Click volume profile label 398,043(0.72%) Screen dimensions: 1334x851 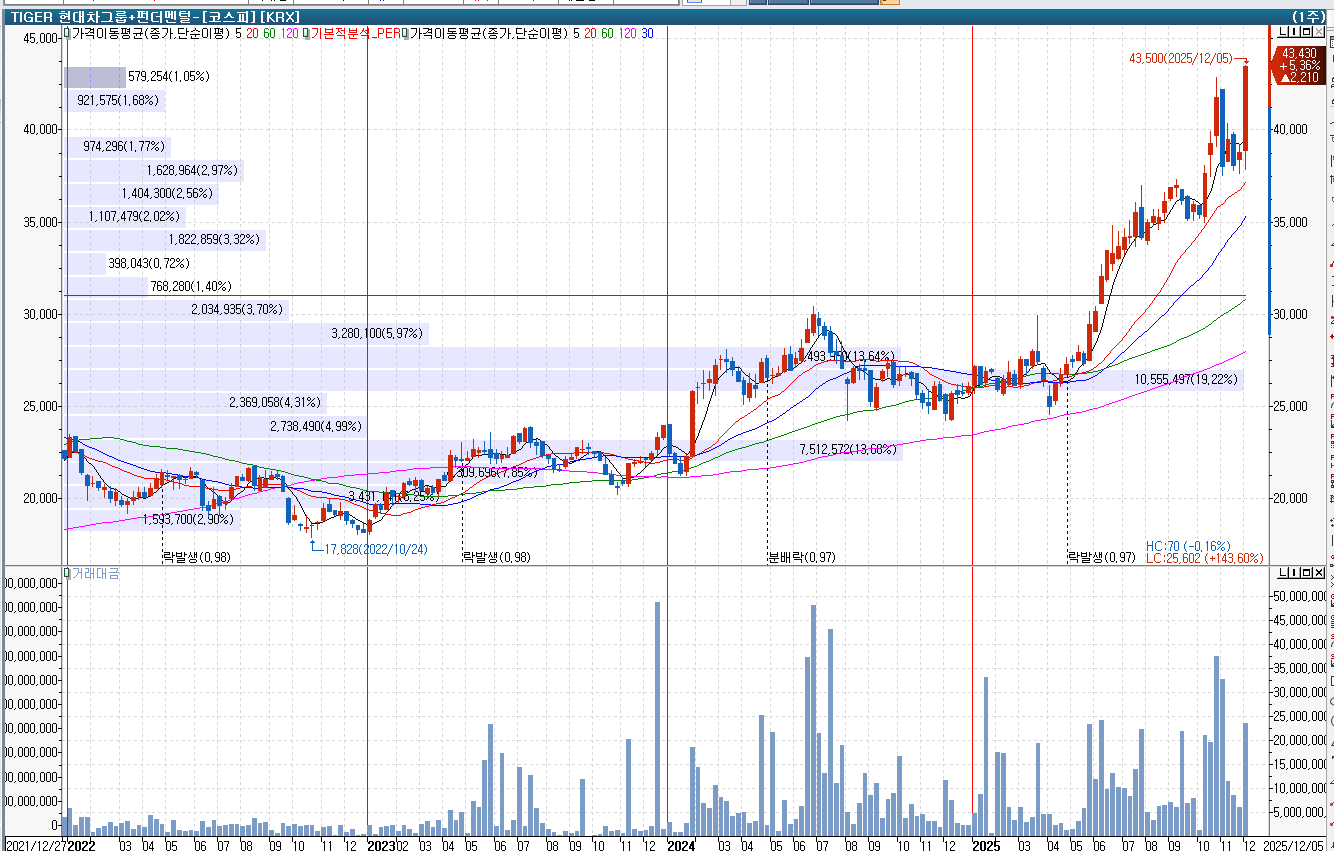(148, 263)
